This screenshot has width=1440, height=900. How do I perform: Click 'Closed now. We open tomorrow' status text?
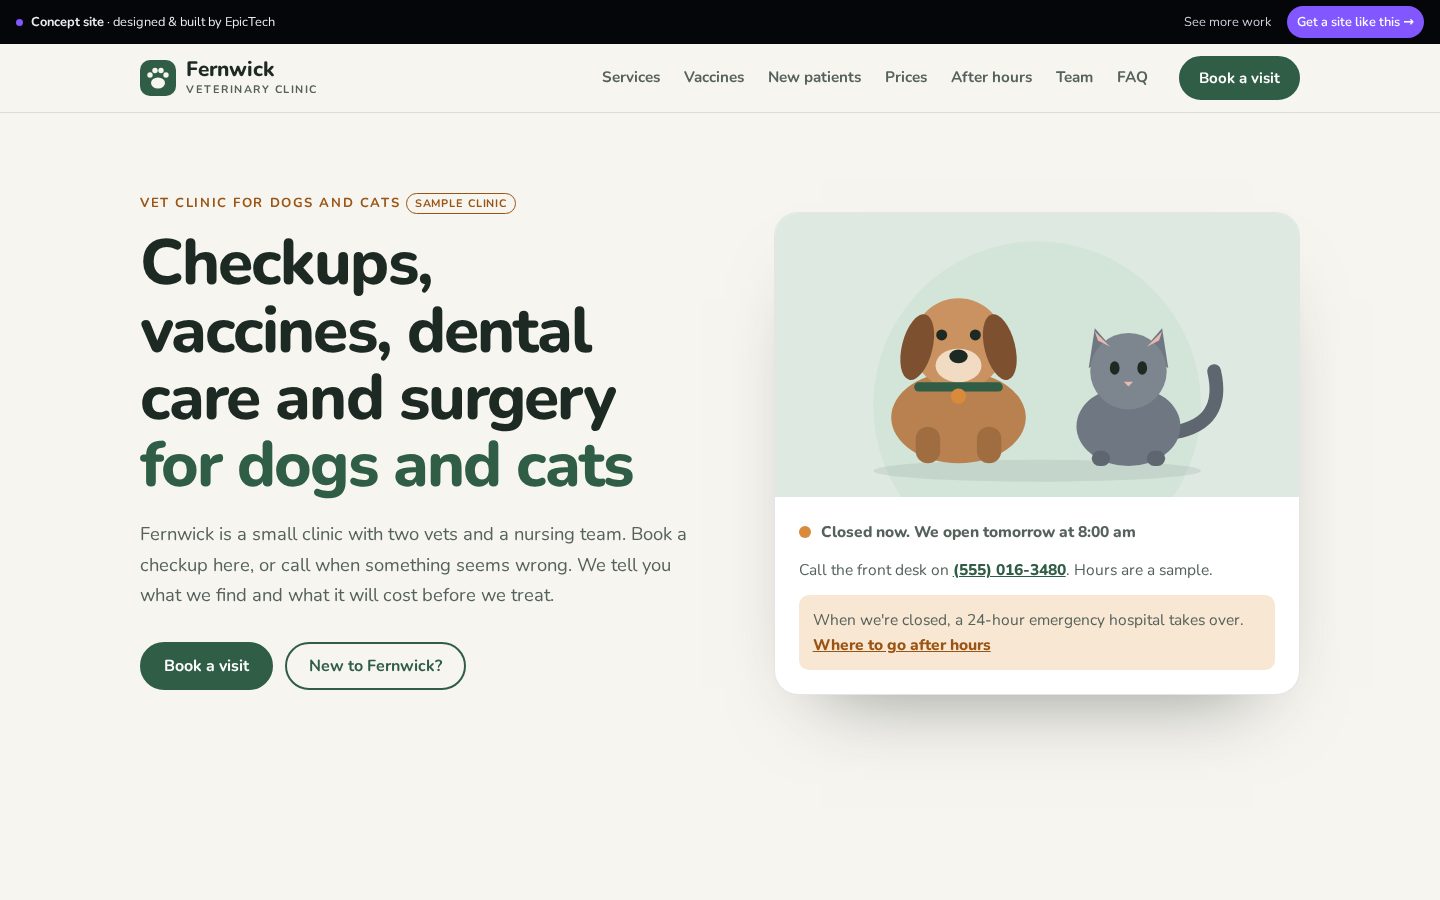point(978,532)
